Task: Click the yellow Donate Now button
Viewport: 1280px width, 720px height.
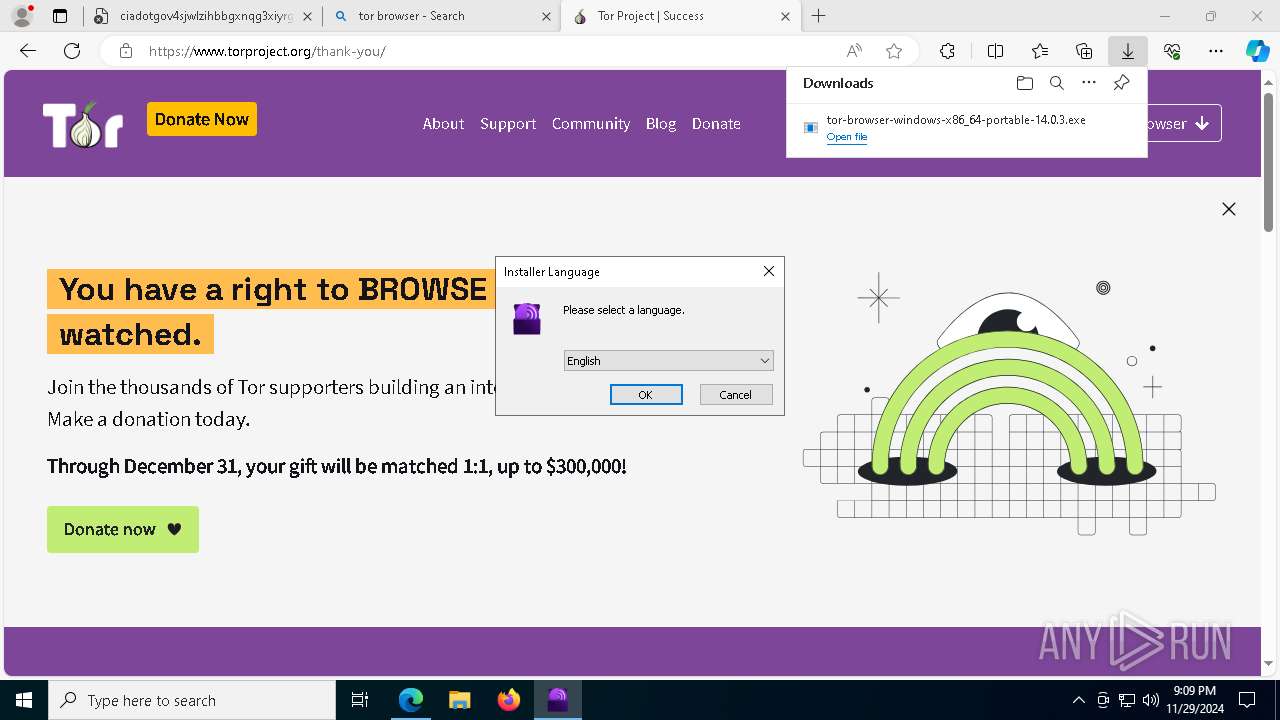Action: [x=202, y=119]
